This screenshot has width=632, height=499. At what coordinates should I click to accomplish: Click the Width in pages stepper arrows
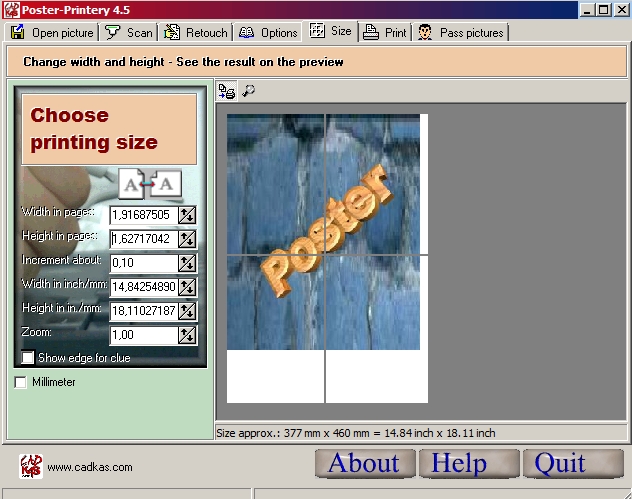tap(187, 215)
